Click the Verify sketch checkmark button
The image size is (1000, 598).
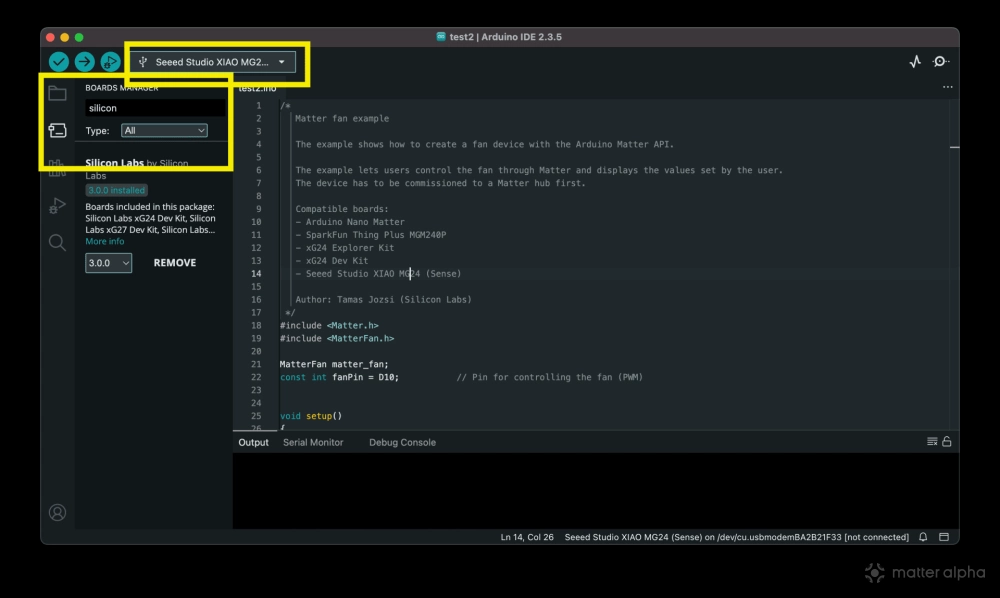59,62
